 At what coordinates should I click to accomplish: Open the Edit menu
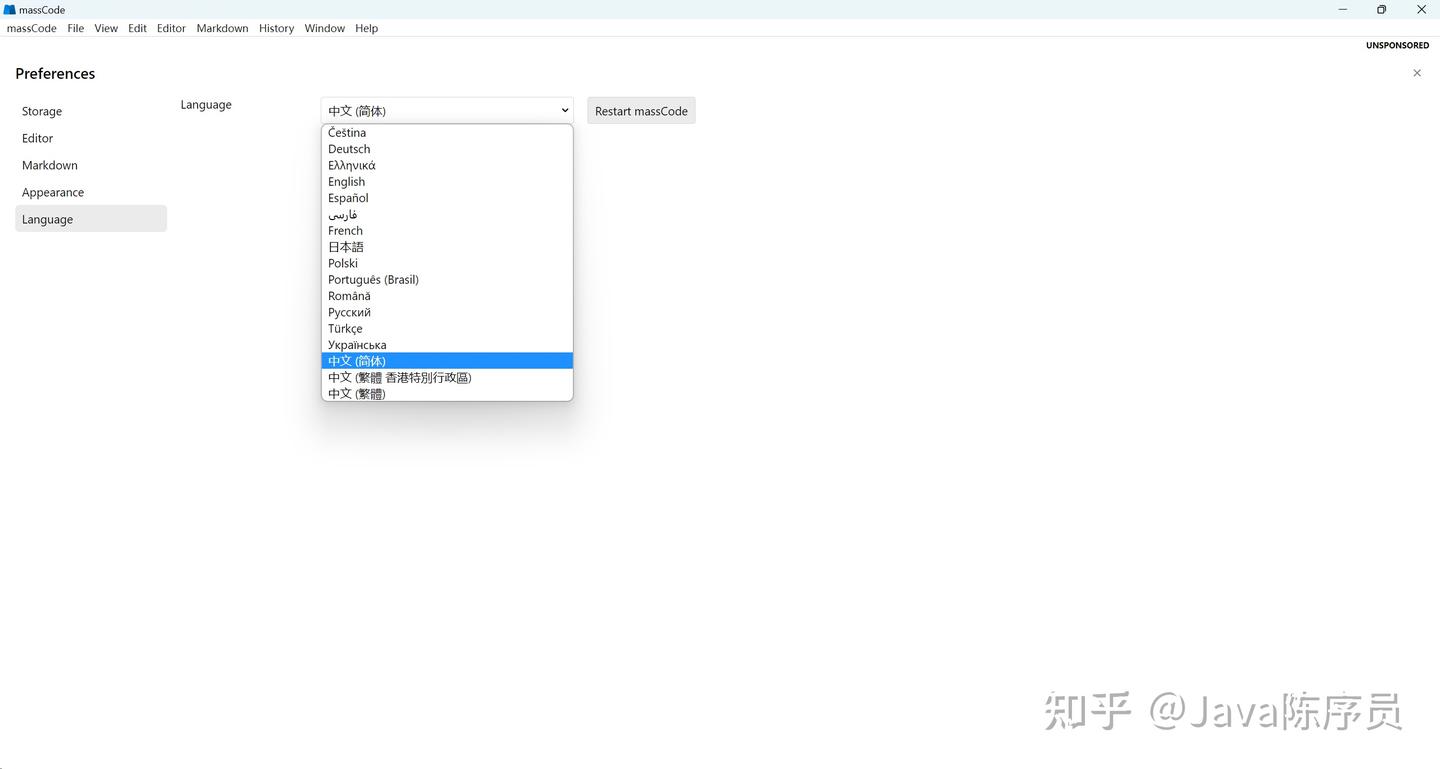[137, 28]
